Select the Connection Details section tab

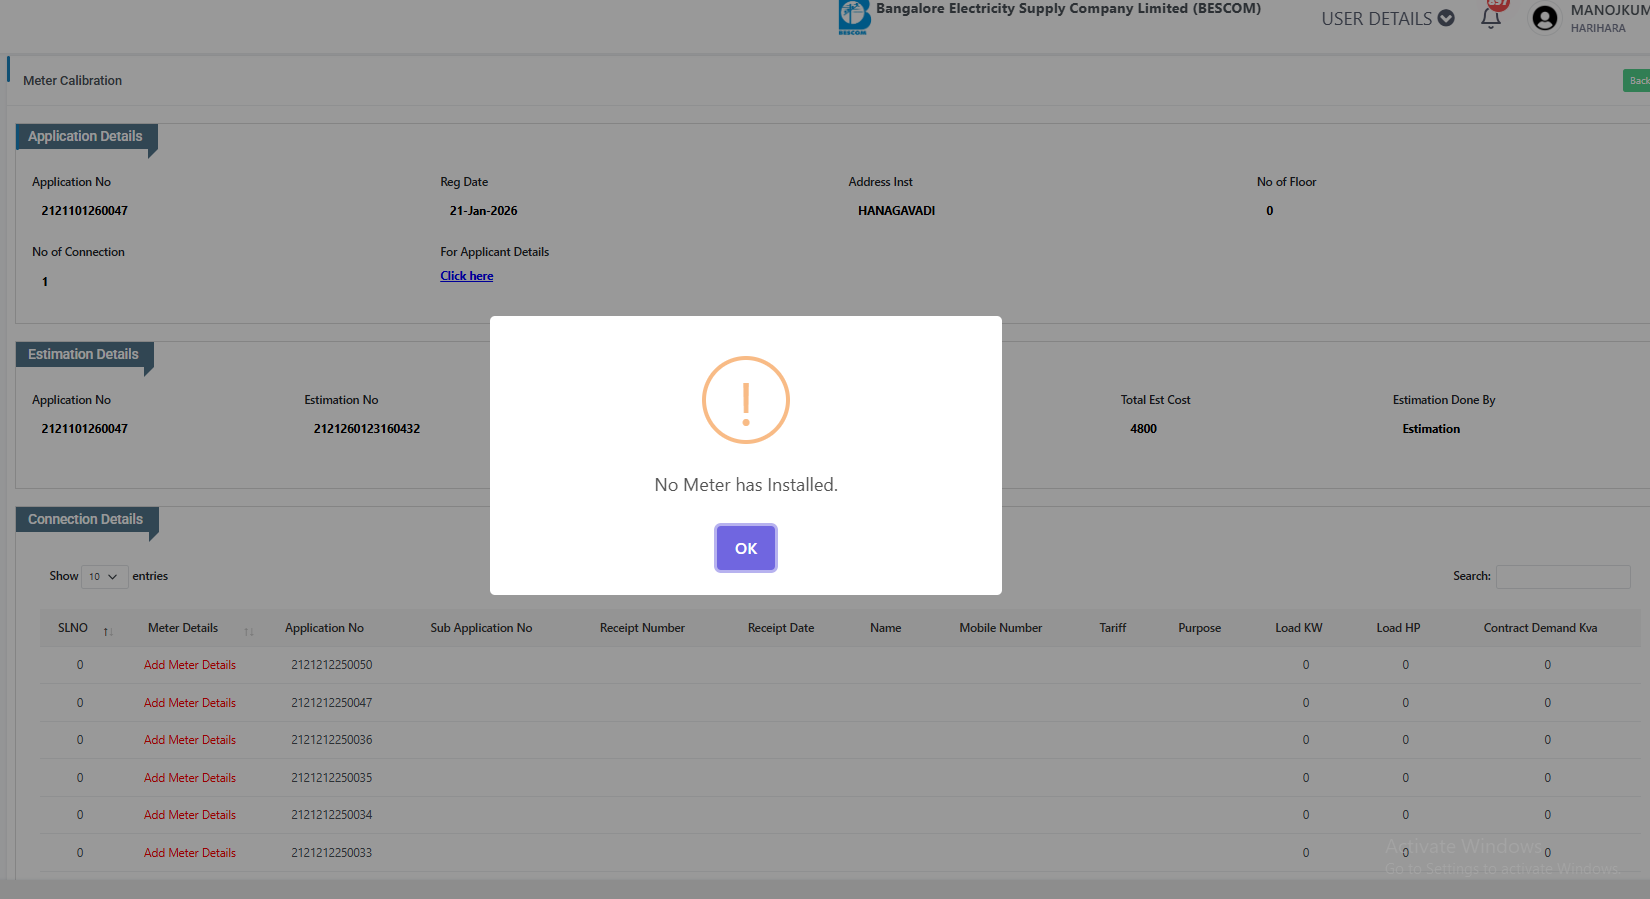[85, 520]
